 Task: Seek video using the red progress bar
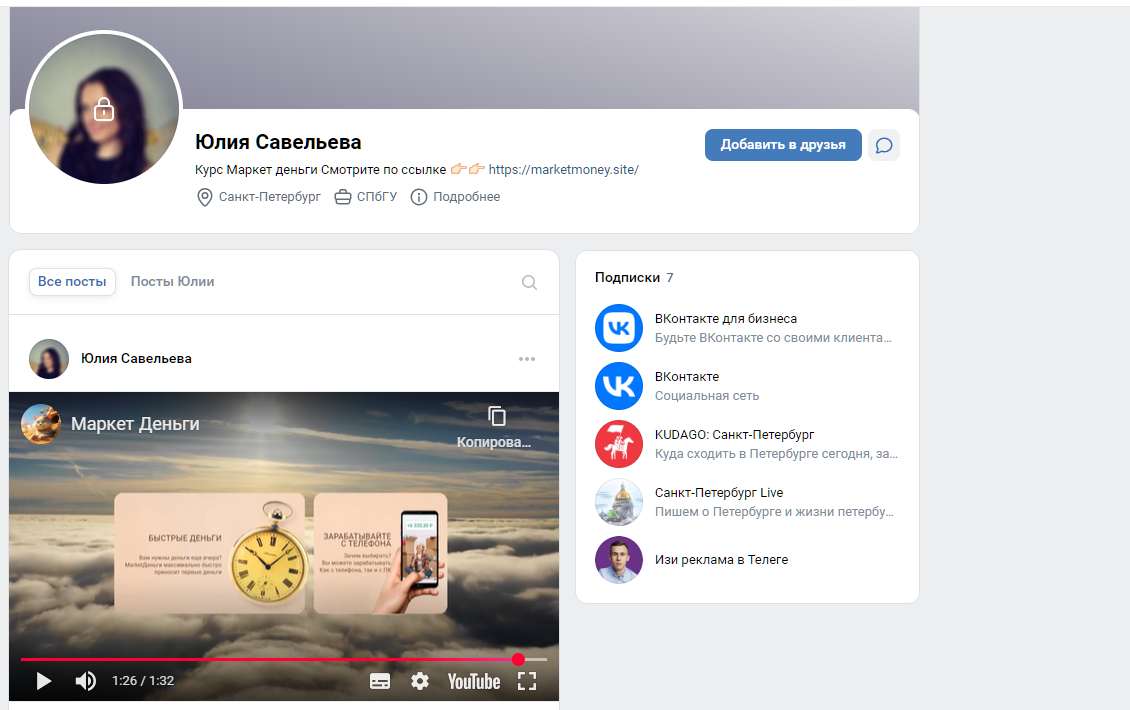click(x=283, y=660)
